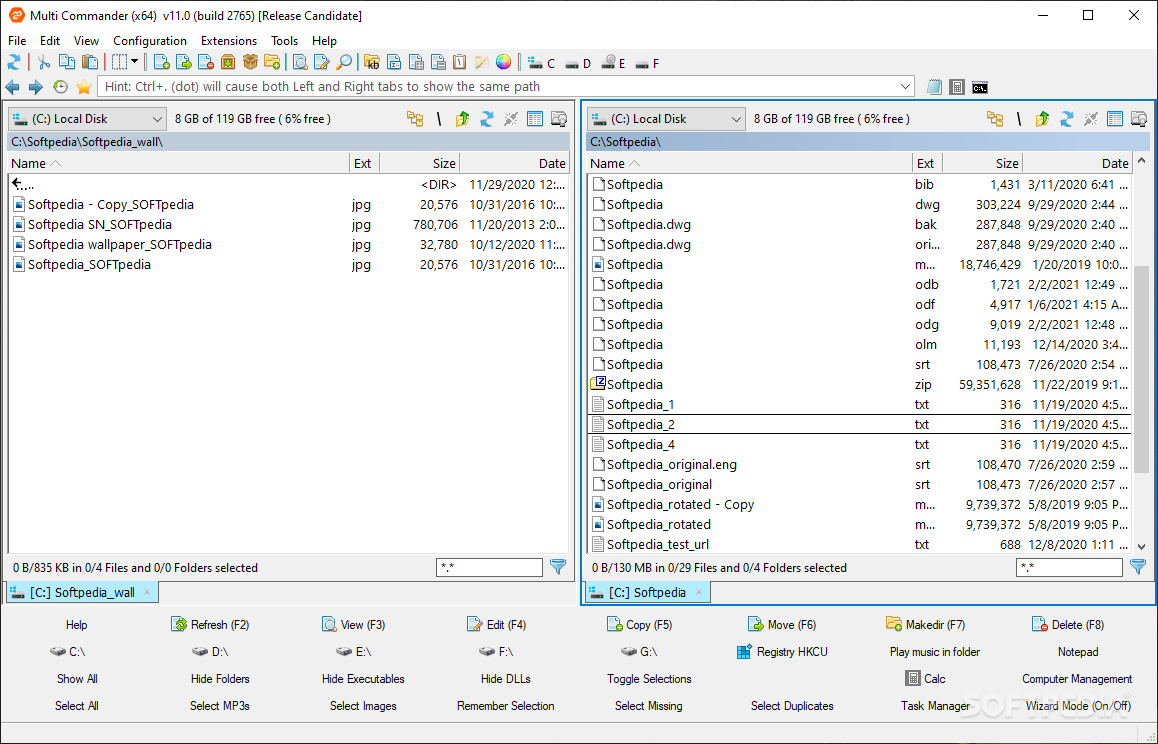Open the Tools menu
This screenshot has height=744, width=1158.
pos(284,41)
